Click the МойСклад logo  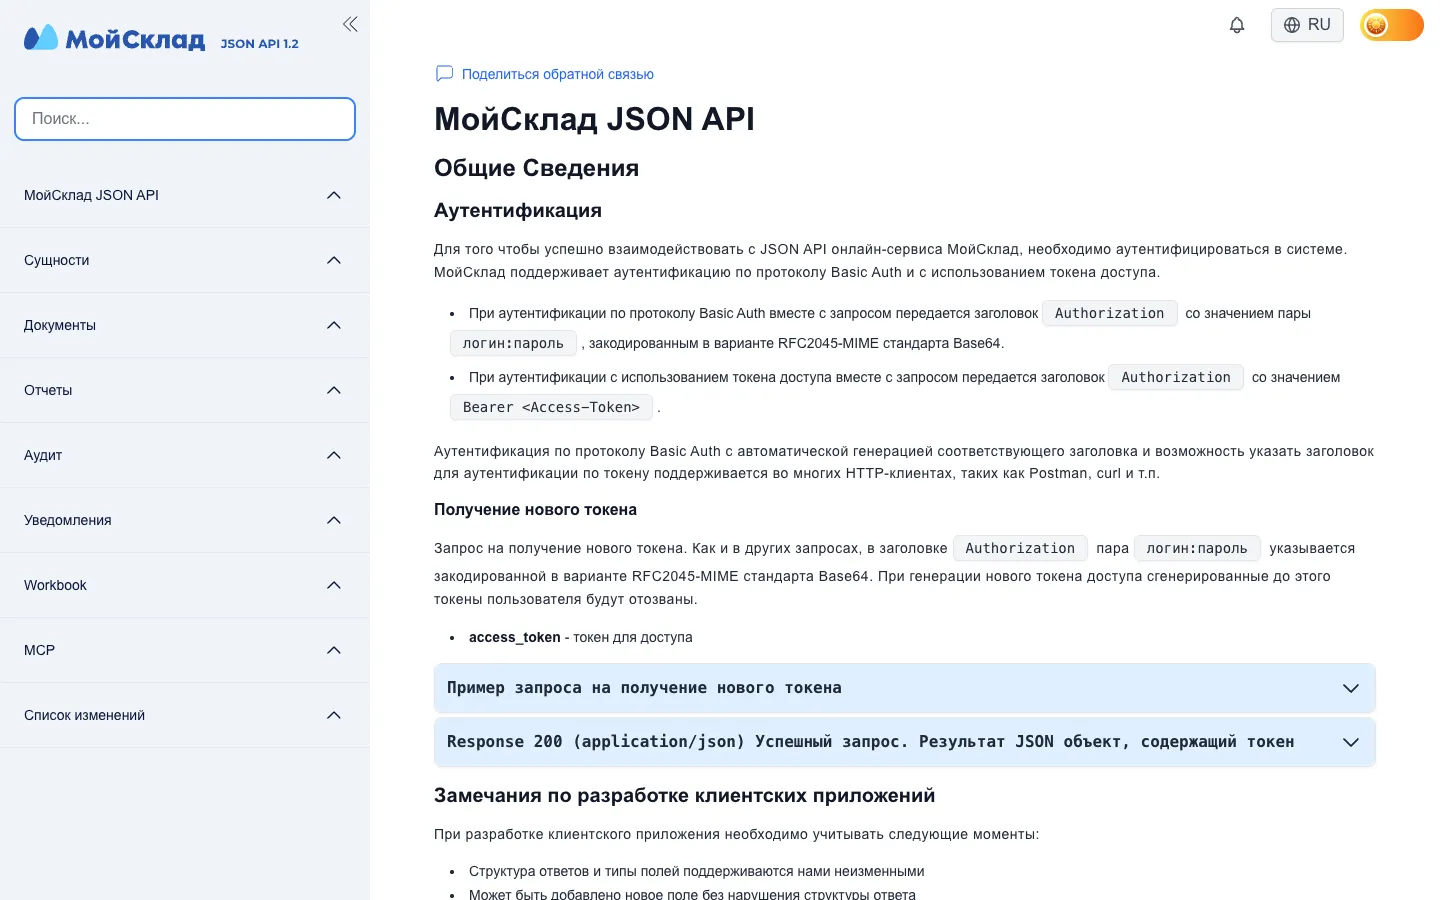[115, 38]
